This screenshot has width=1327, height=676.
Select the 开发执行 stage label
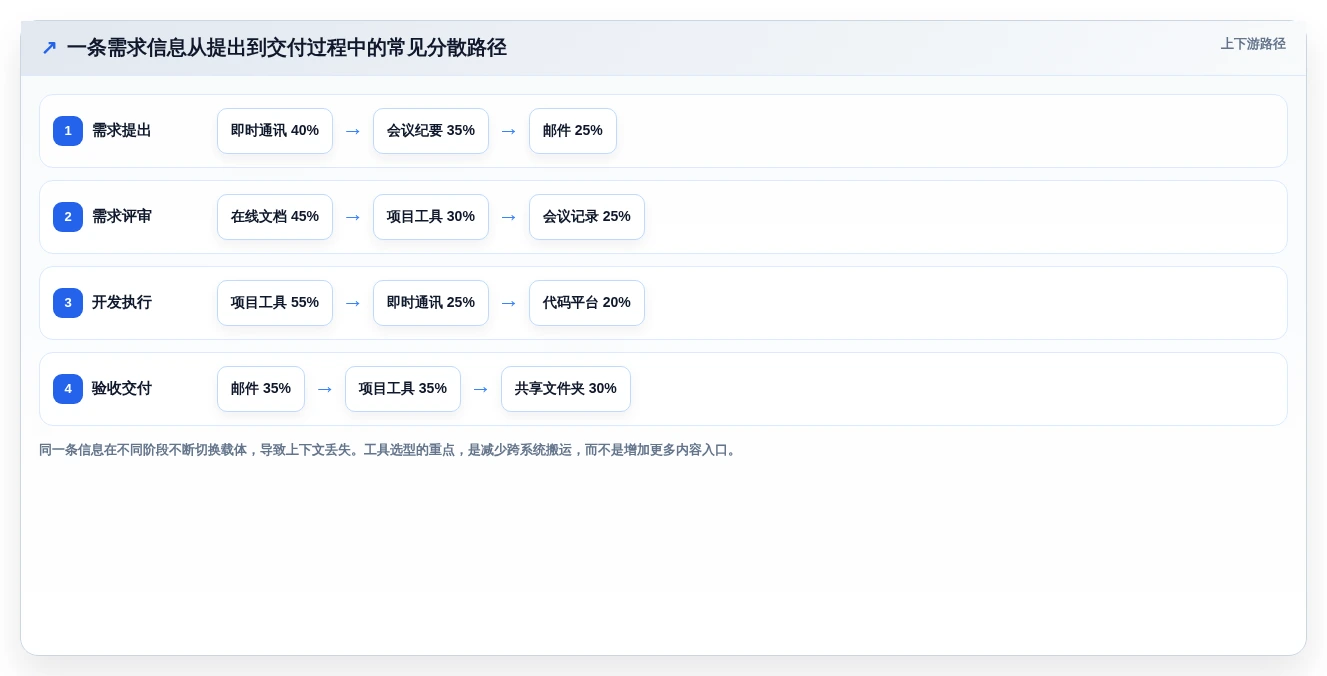coord(122,303)
